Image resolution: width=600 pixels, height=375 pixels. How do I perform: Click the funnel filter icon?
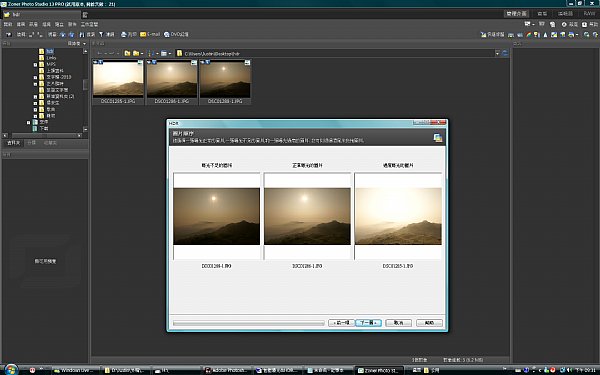(101, 34)
